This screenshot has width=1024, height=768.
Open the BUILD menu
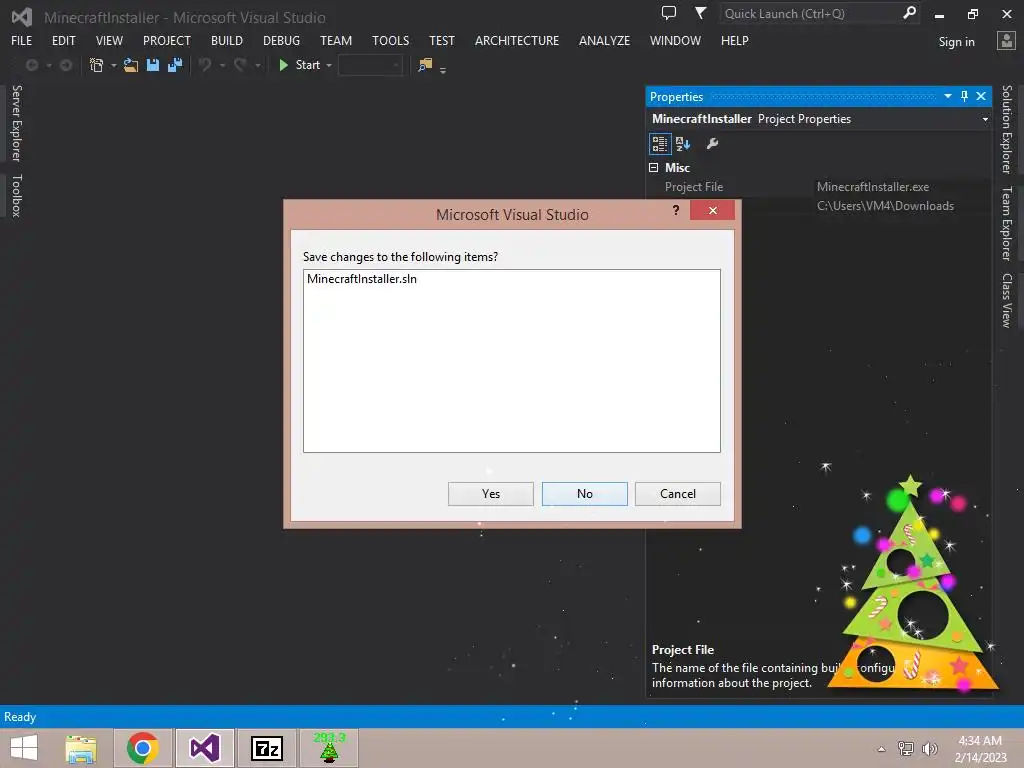227,40
